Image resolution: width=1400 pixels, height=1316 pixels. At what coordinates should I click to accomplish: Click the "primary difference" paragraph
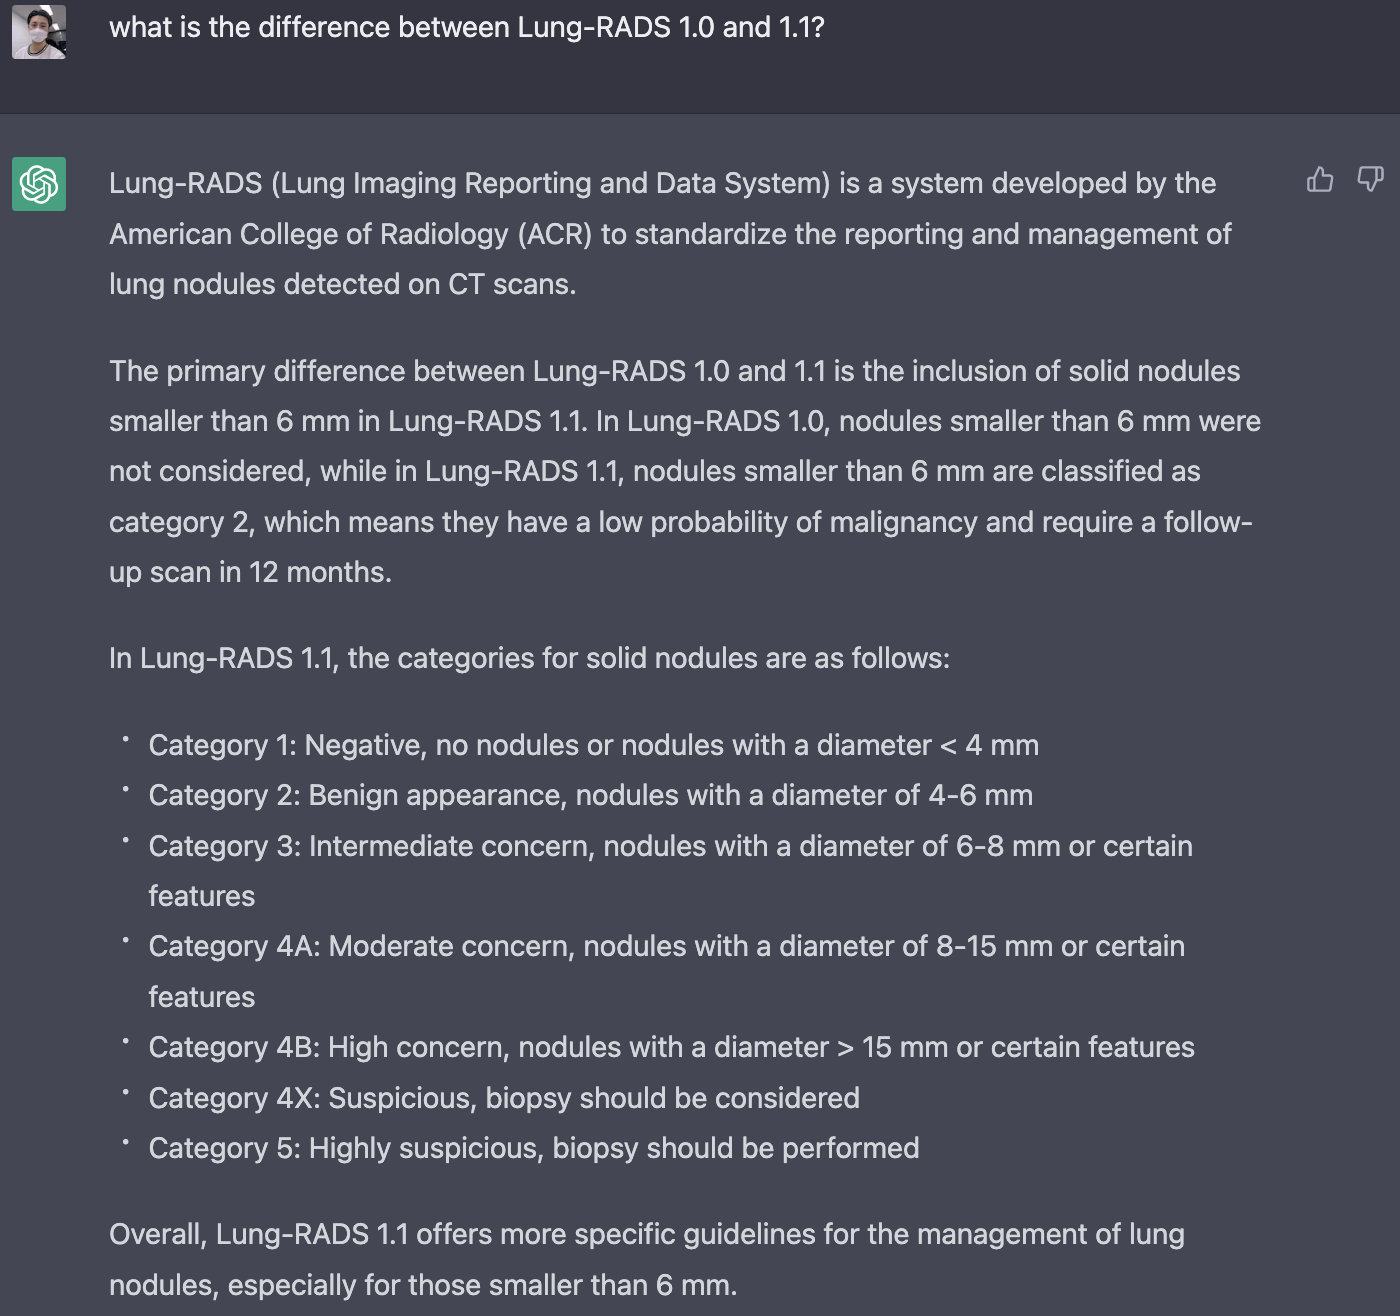pyautogui.click(x=684, y=471)
